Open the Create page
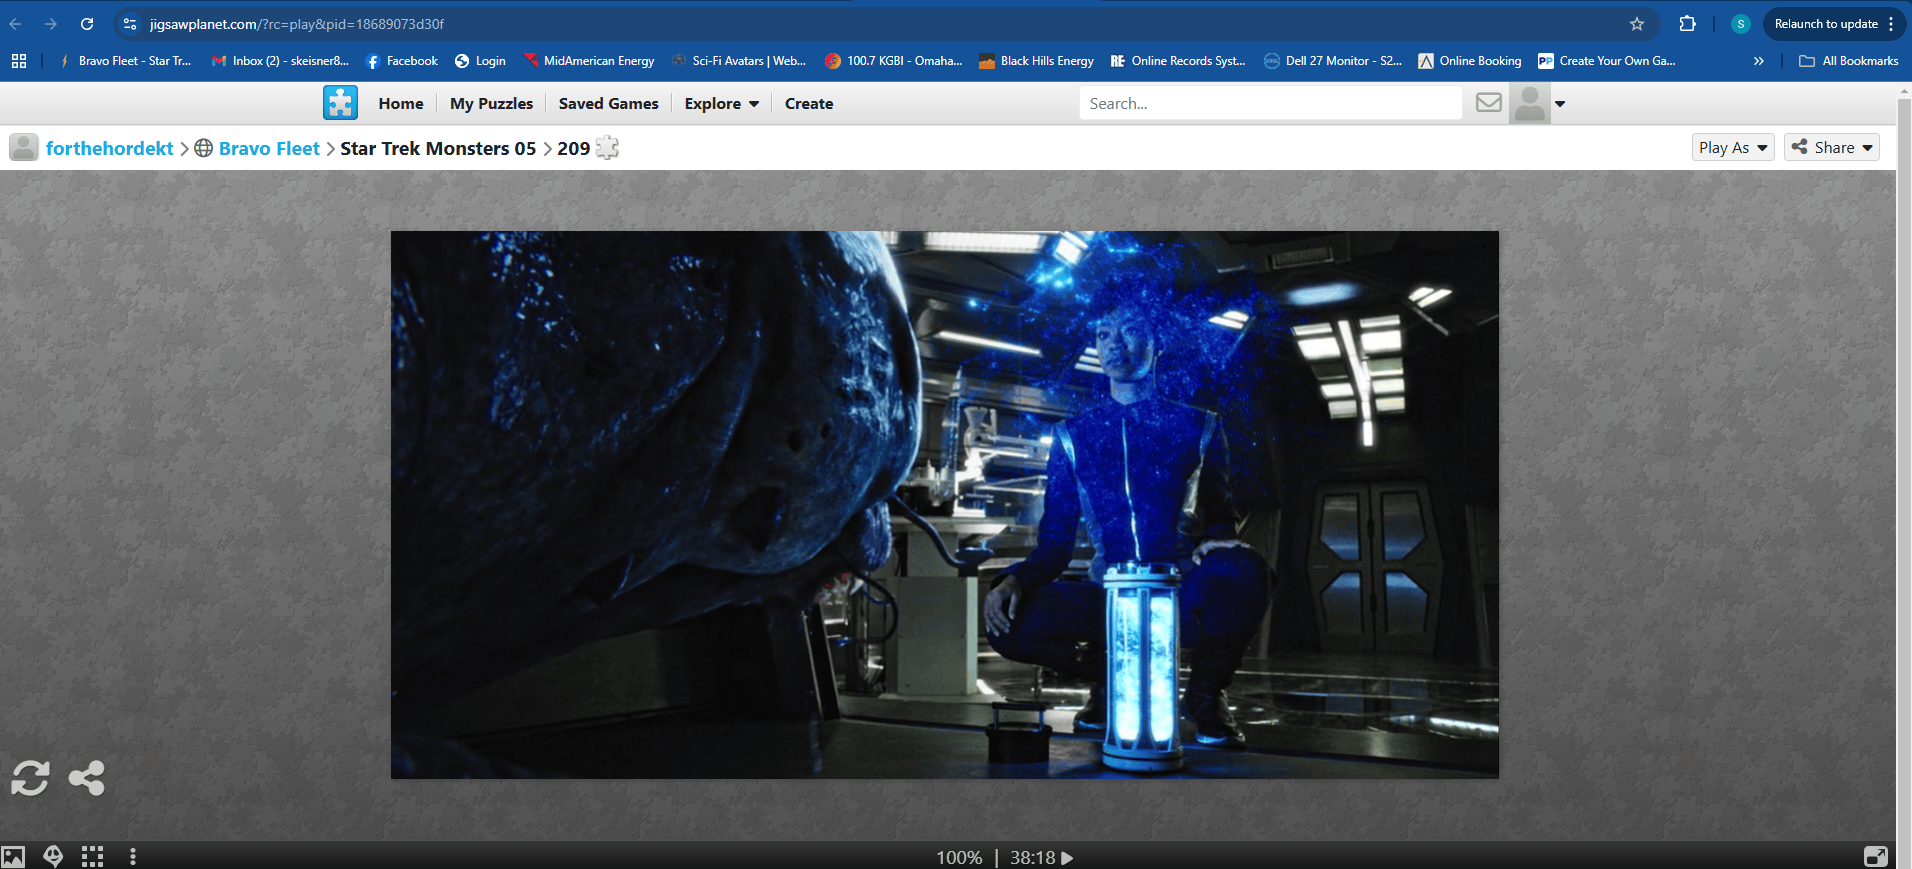 pyautogui.click(x=809, y=104)
